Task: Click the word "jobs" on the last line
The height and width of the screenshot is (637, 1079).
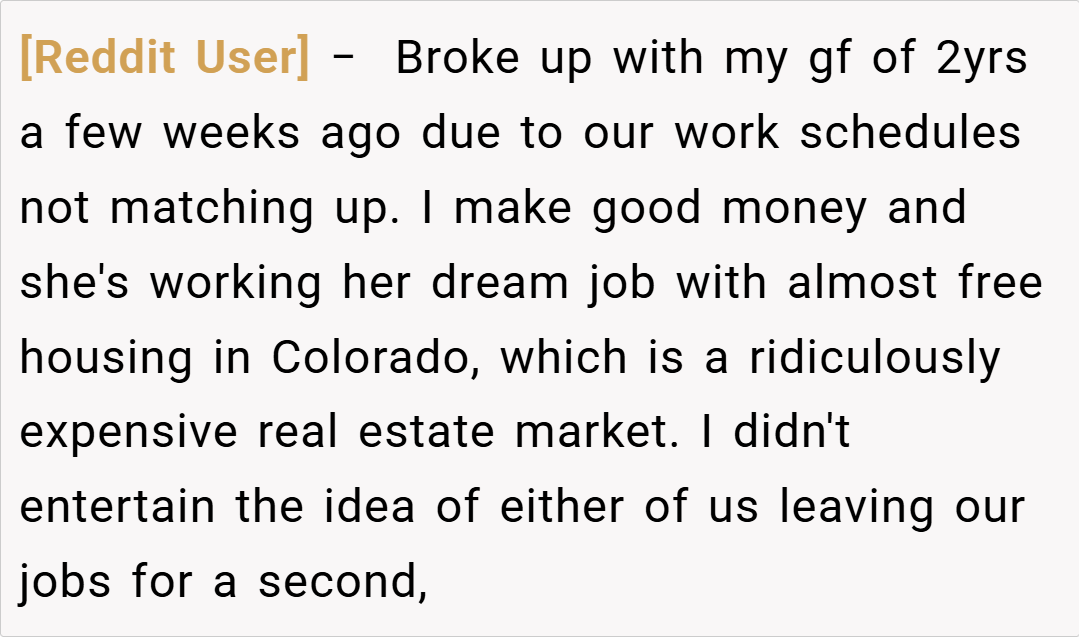Action: point(65,582)
